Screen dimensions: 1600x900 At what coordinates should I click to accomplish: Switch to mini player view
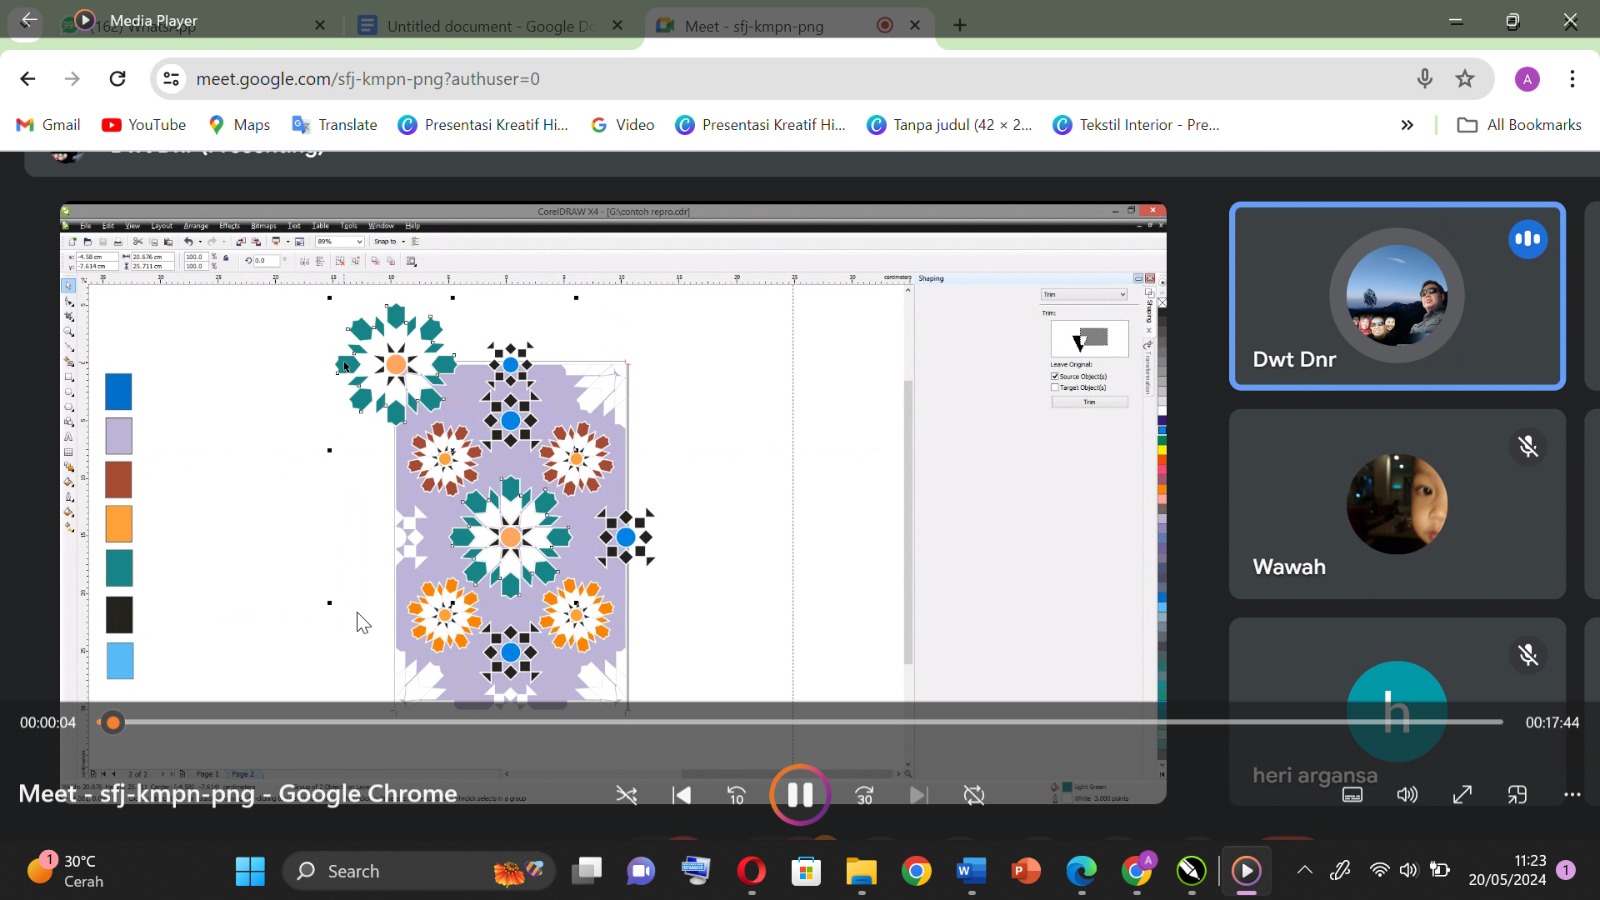point(1517,795)
